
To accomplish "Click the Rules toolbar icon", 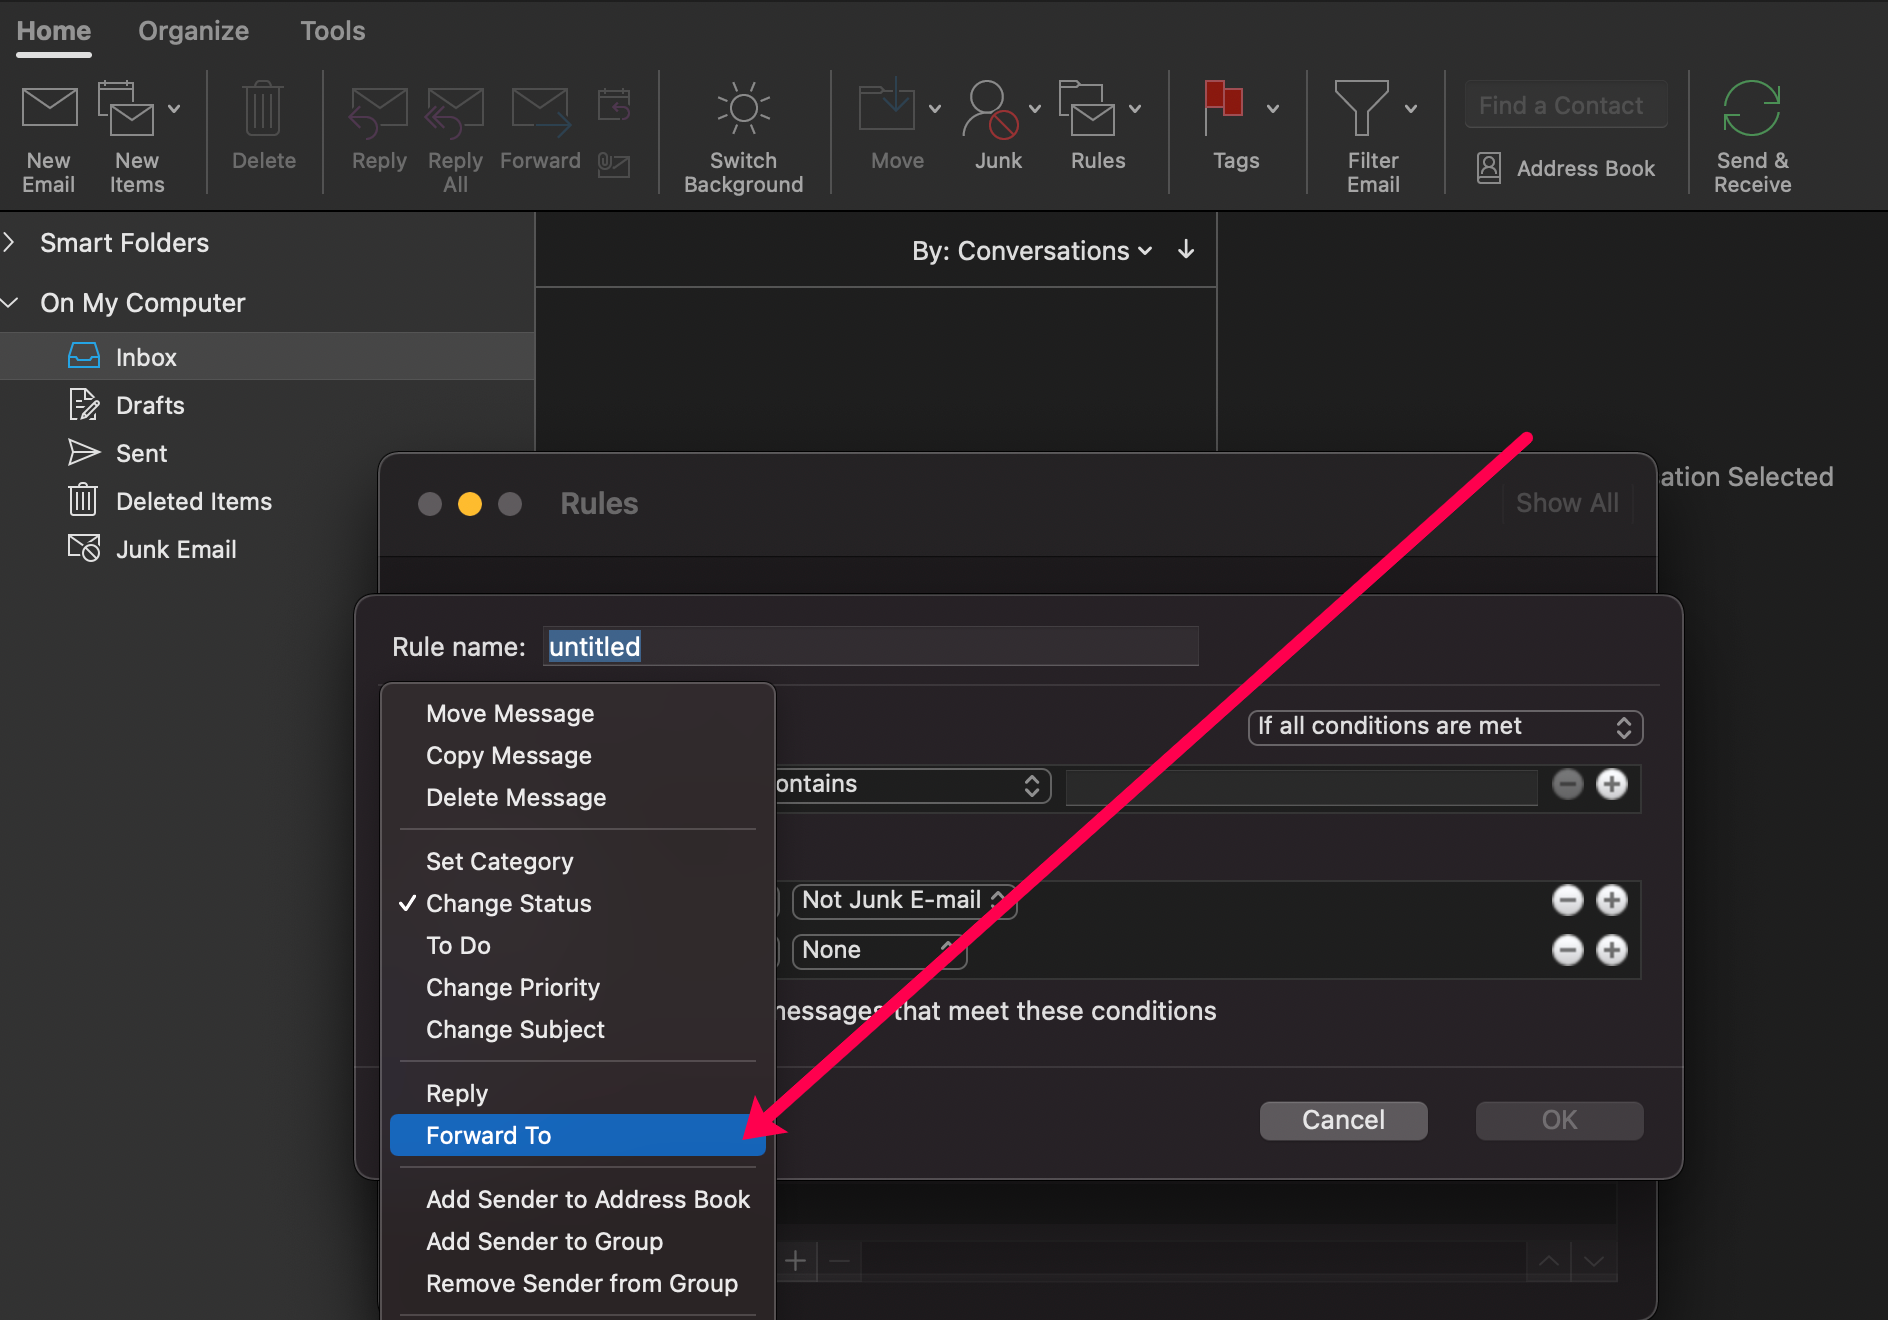I will tap(1089, 109).
